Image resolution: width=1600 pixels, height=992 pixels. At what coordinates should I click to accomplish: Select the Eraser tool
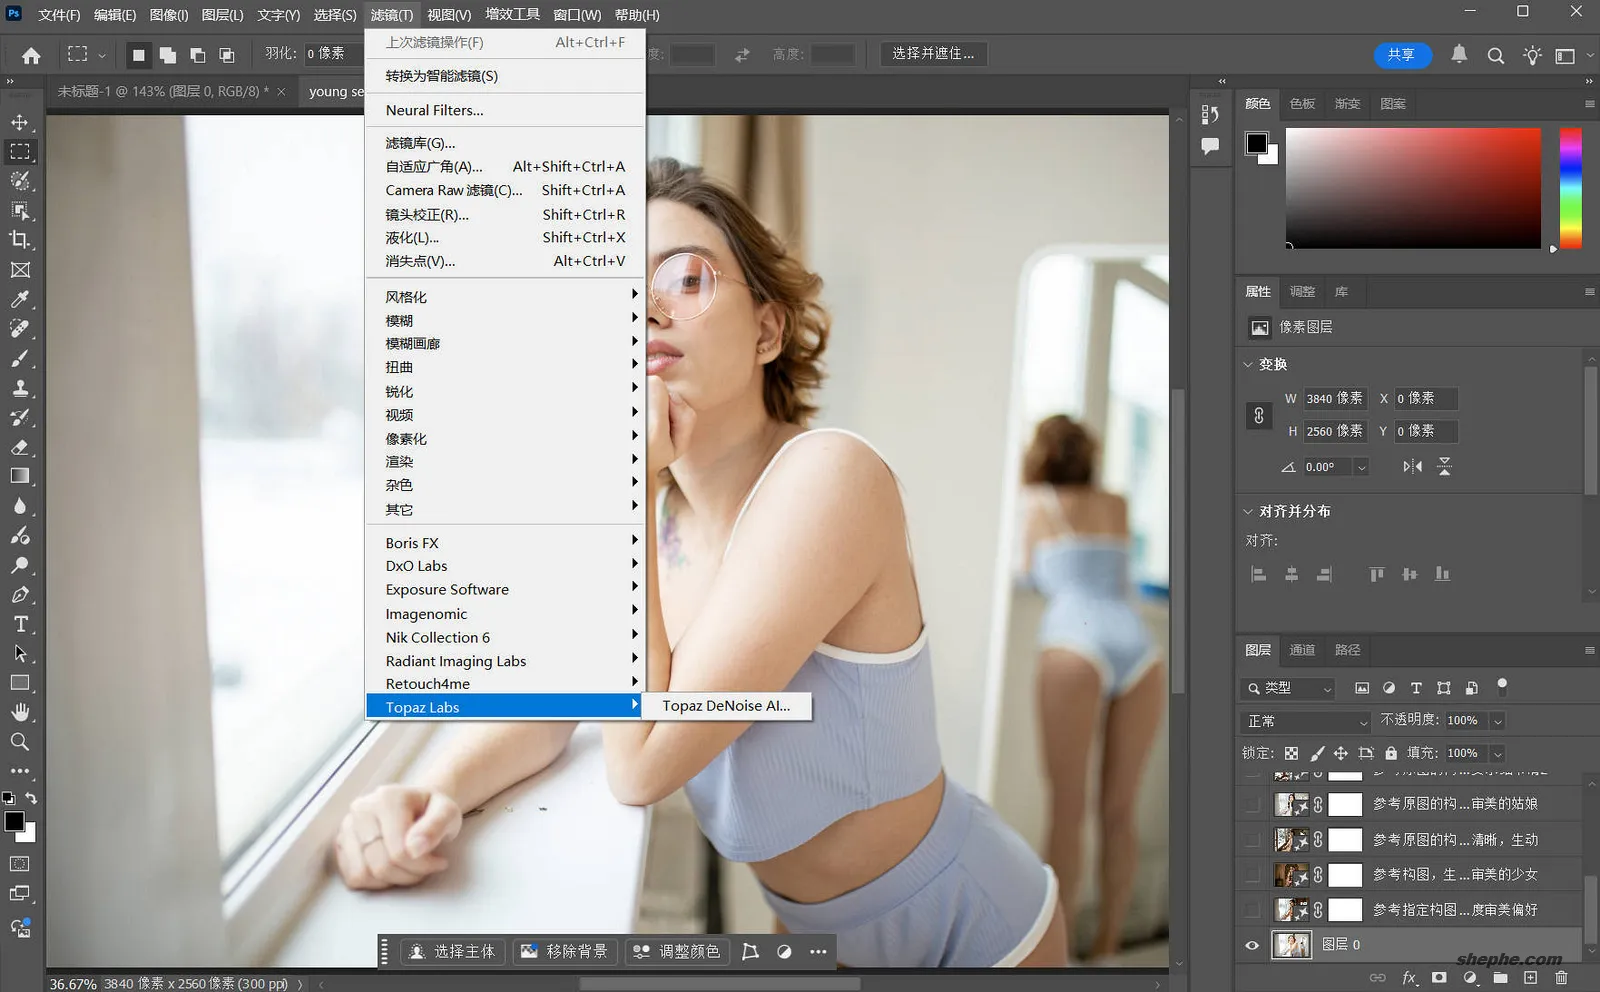(x=20, y=447)
